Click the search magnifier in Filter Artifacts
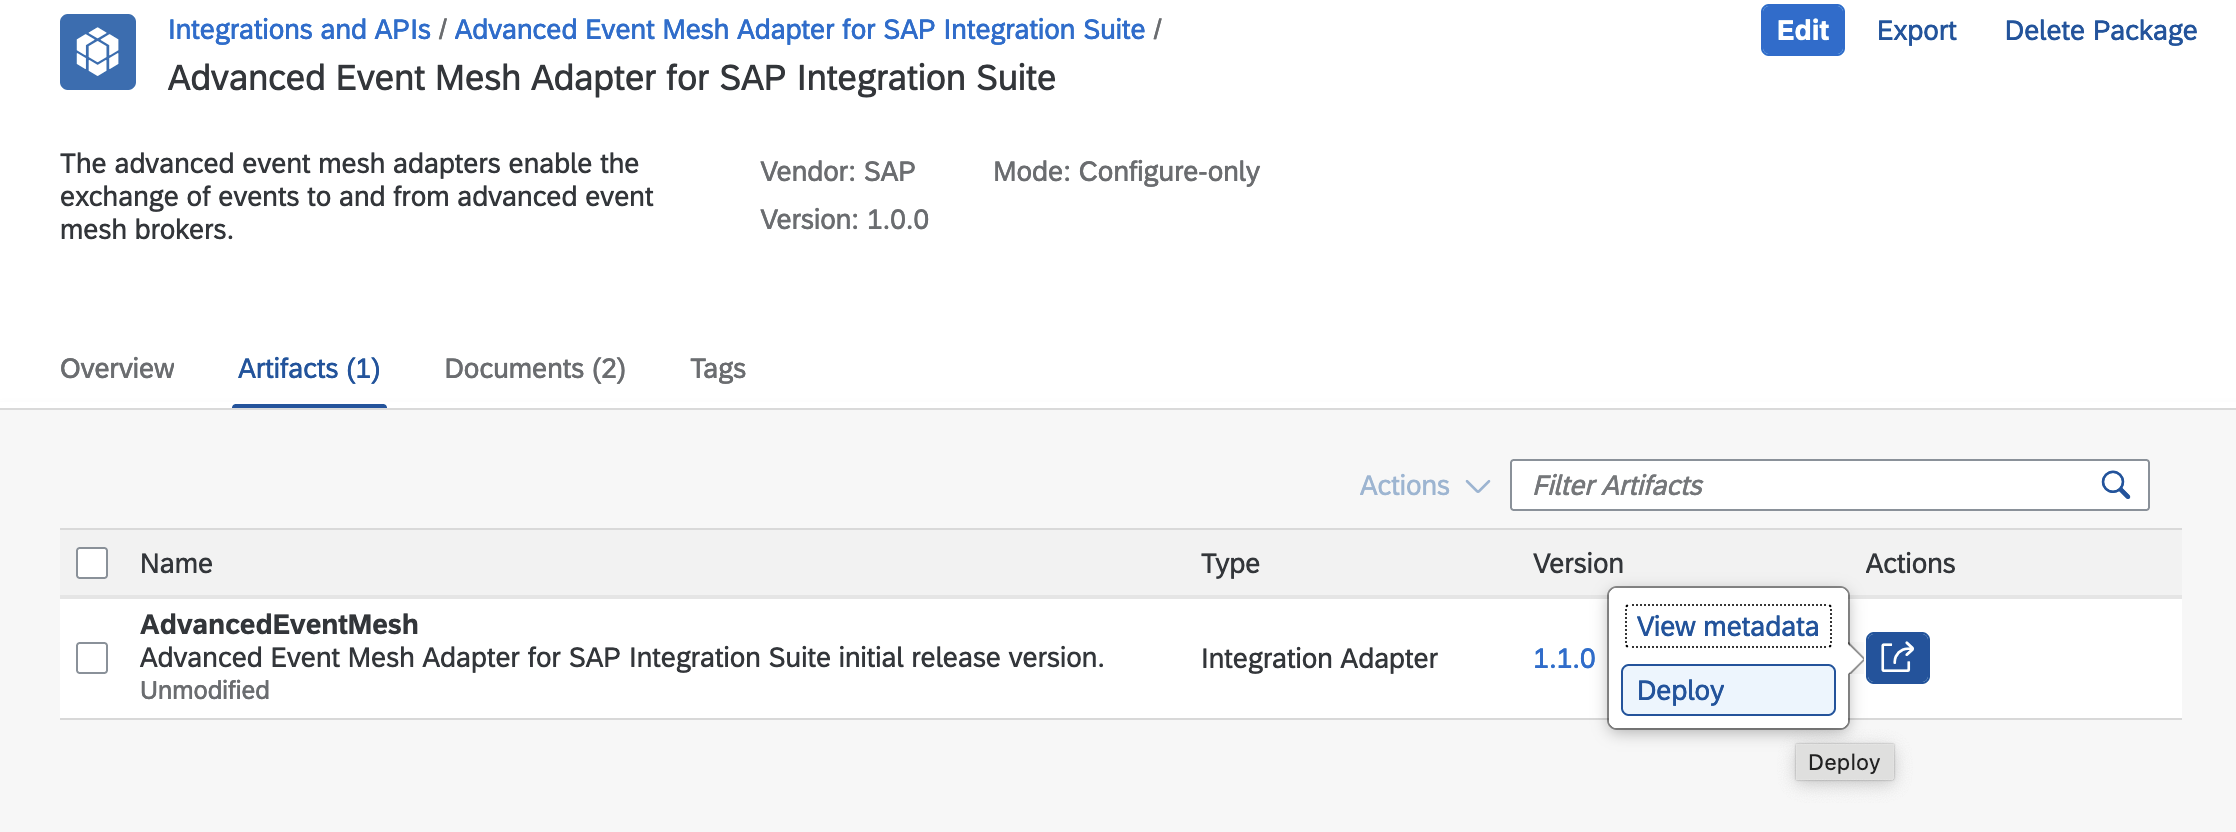 2115,485
